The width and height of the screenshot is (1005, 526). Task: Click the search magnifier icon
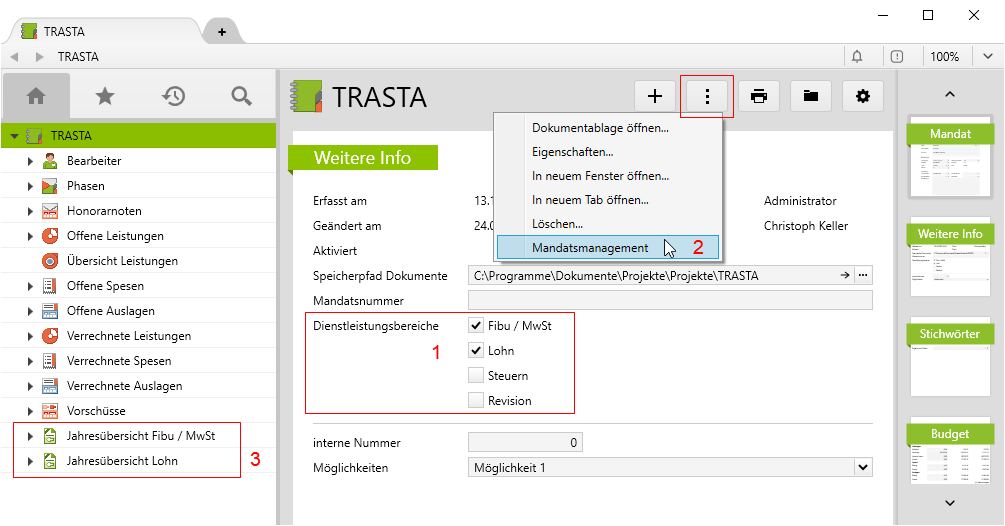click(241, 96)
